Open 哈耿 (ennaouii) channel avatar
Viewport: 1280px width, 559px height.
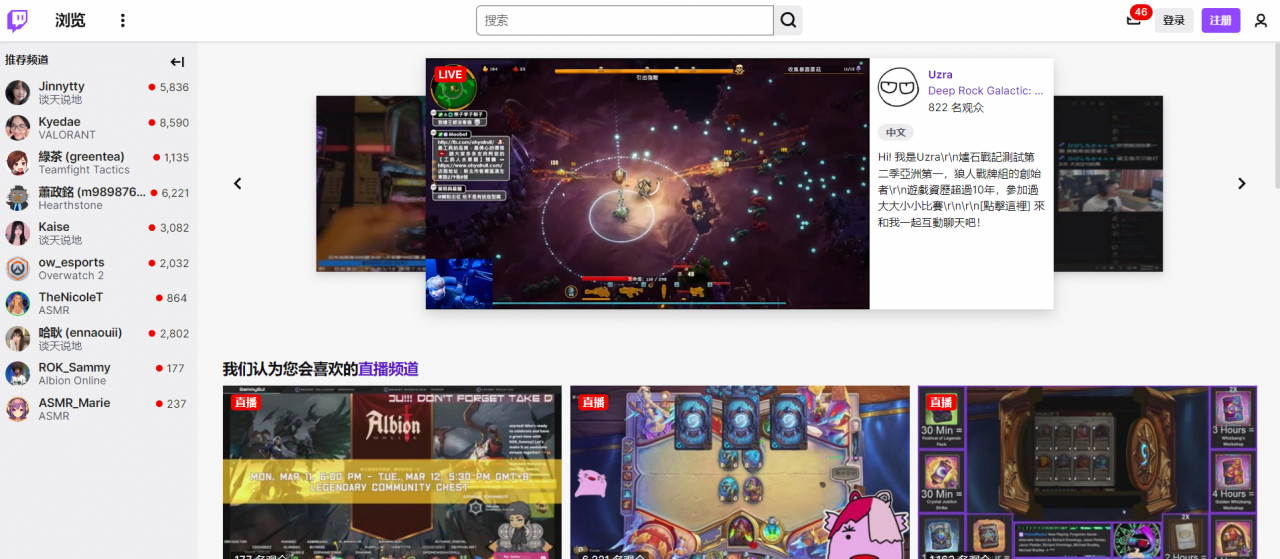click(18, 339)
